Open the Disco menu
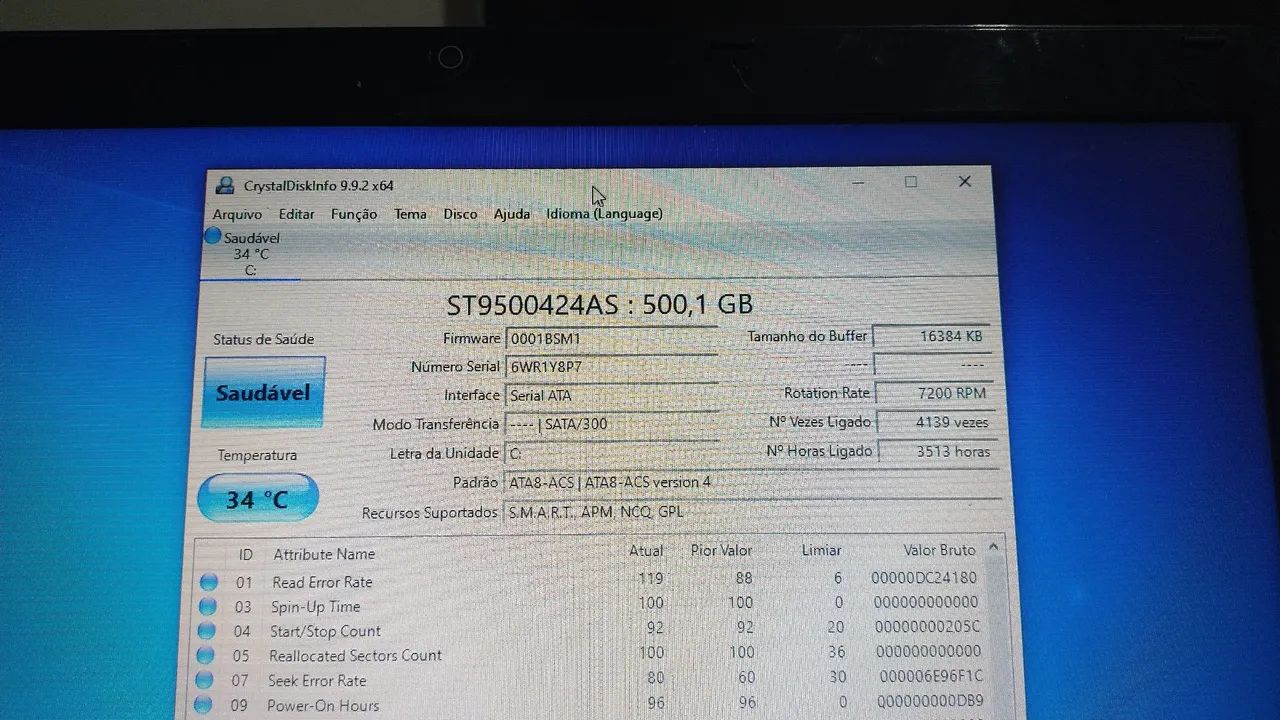 click(x=460, y=214)
